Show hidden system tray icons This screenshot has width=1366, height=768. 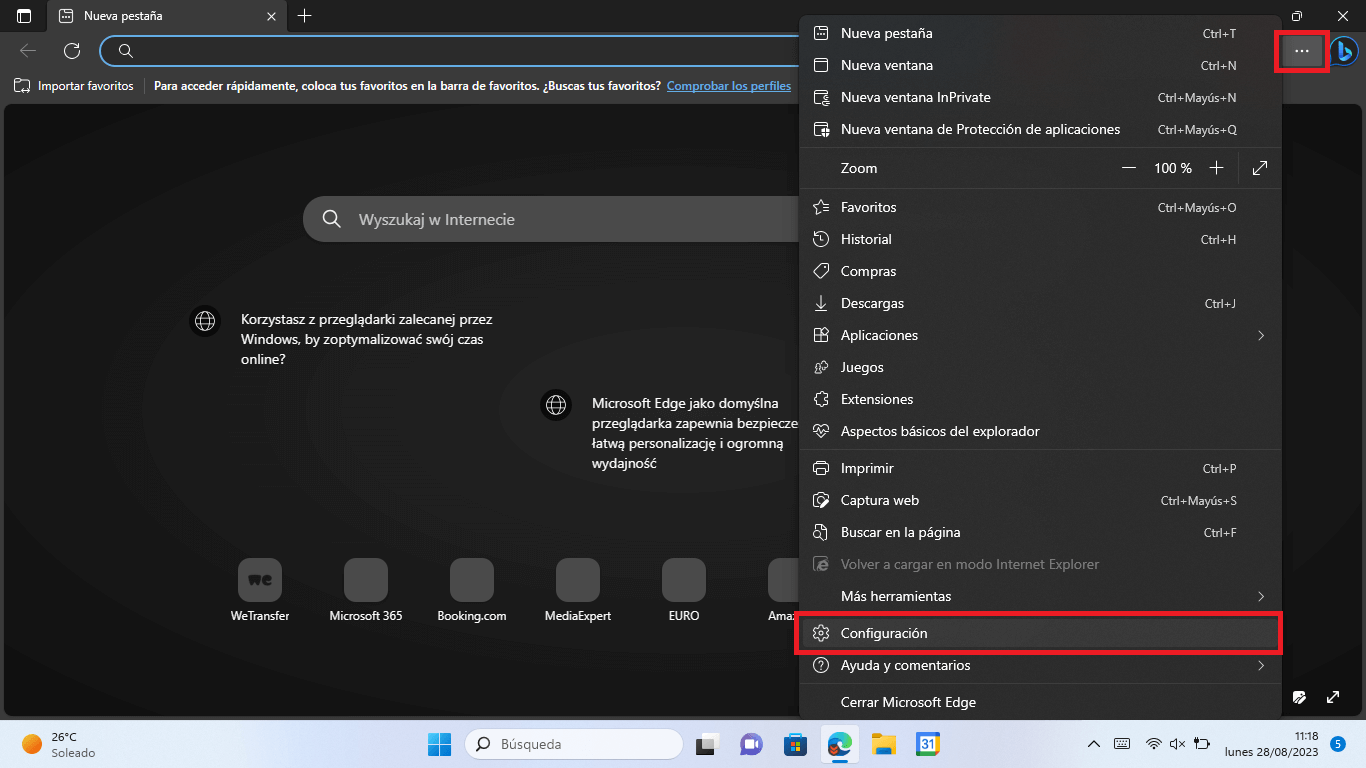tap(1094, 744)
